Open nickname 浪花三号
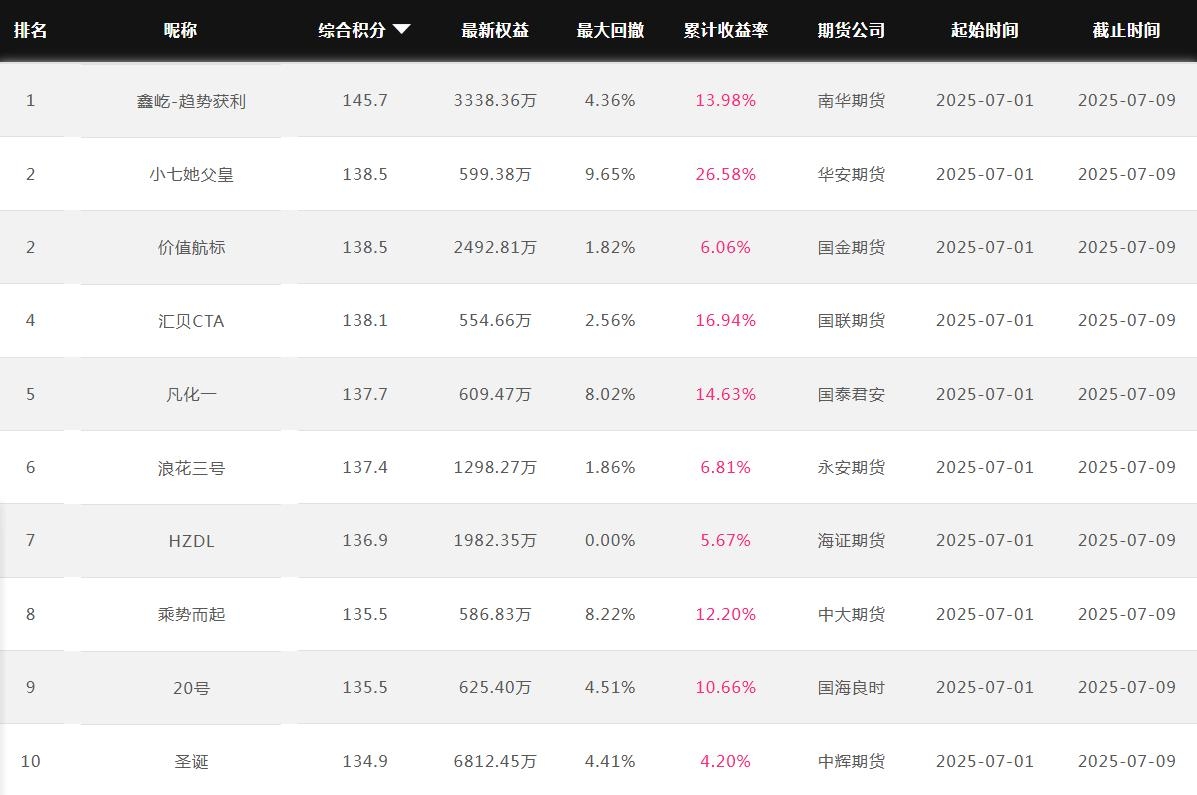Image resolution: width=1197 pixels, height=795 pixels. coord(192,467)
